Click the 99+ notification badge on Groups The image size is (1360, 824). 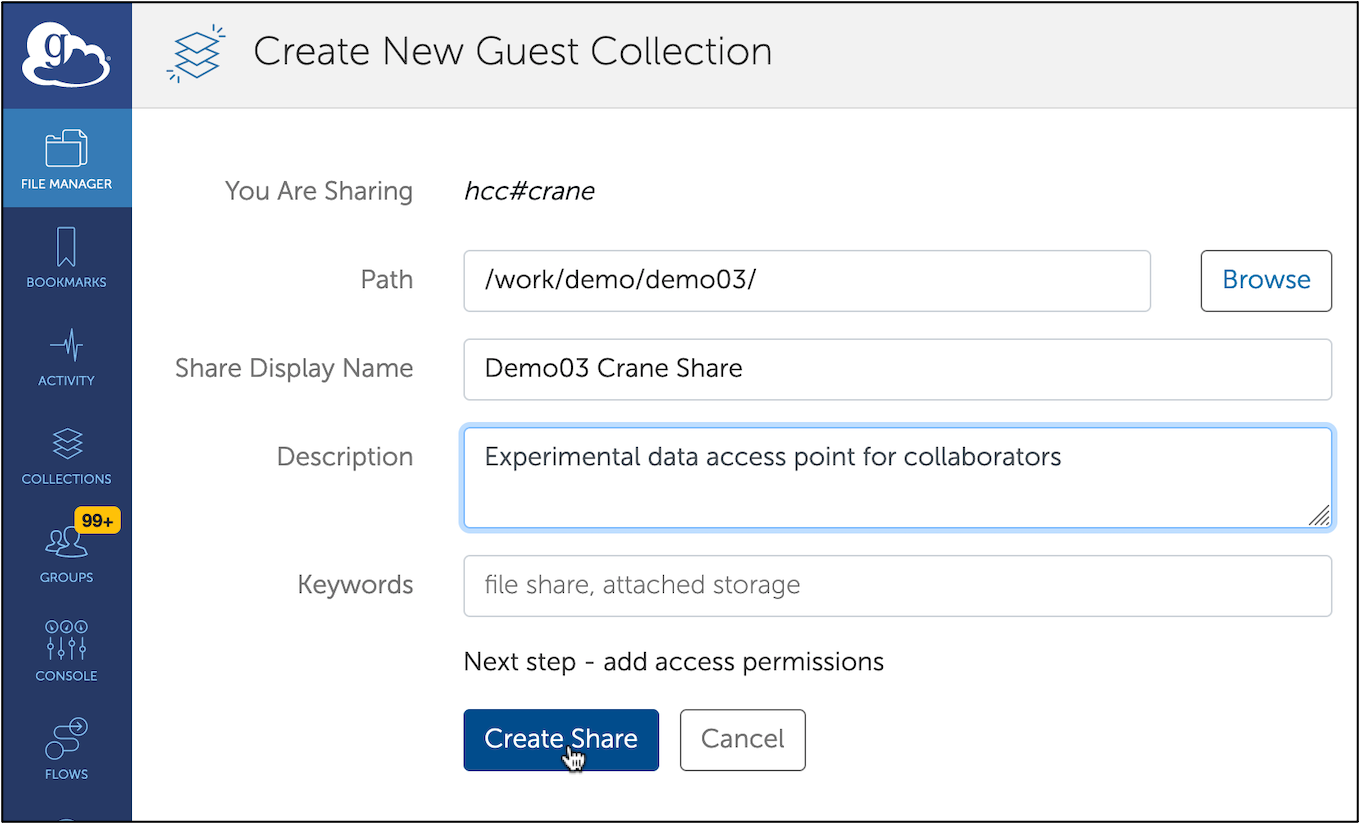97,520
